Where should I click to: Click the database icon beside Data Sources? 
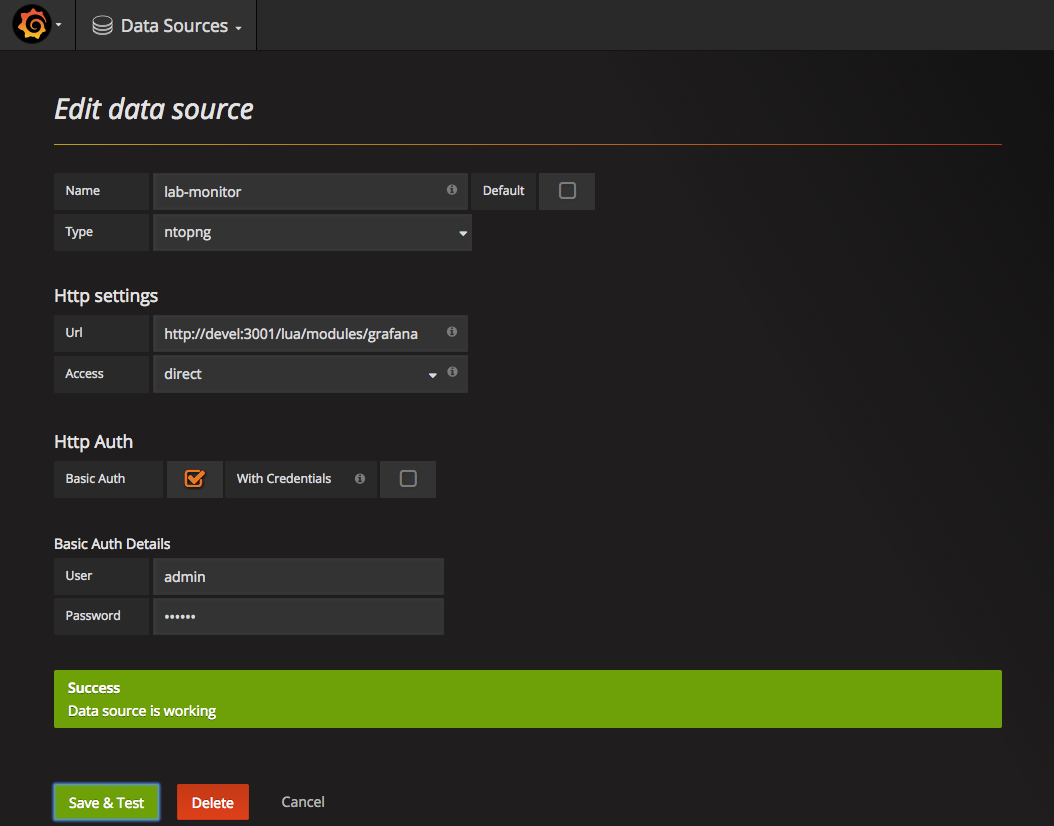(x=102, y=26)
